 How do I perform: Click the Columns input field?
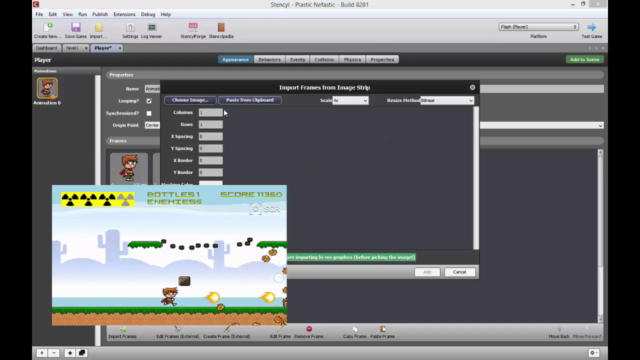point(211,112)
